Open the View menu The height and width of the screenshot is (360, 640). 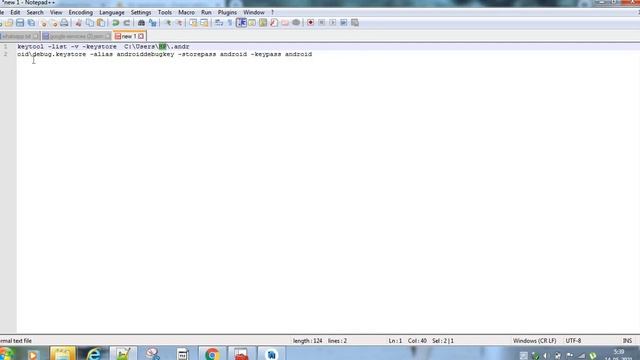[56, 13]
